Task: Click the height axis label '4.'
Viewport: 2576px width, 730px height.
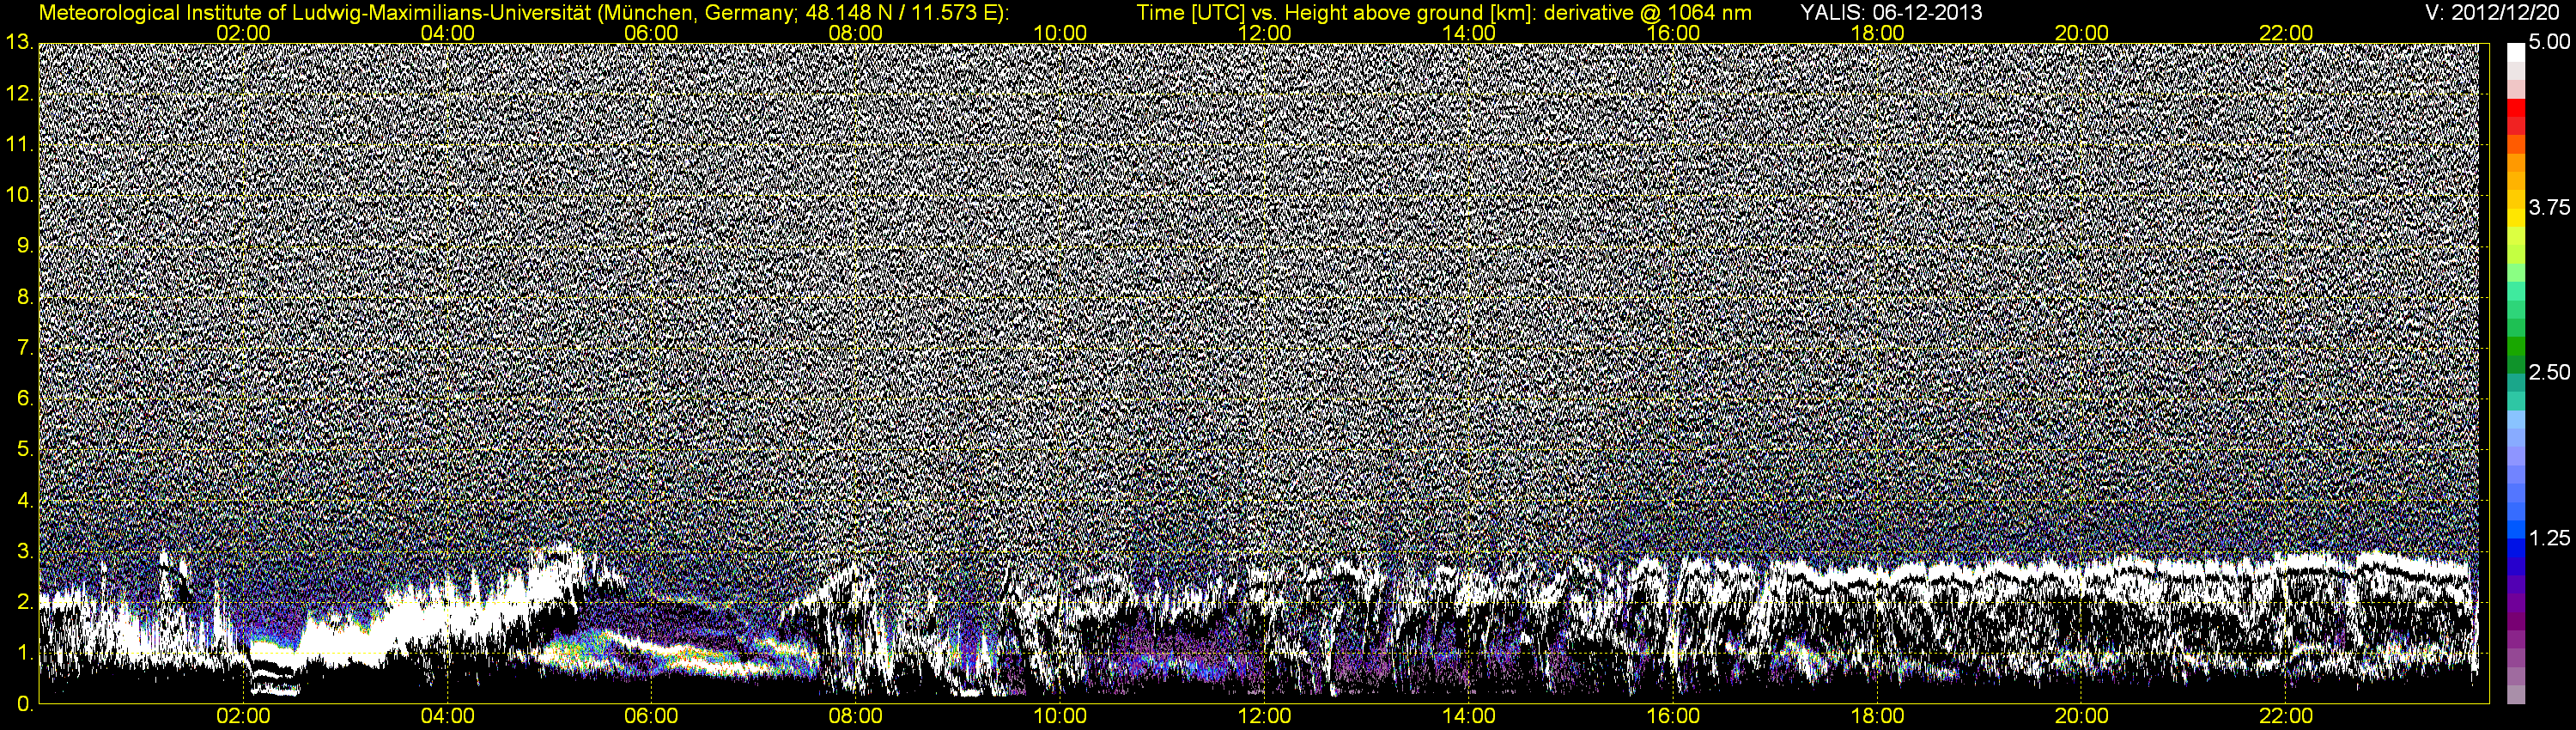Action: point(25,501)
